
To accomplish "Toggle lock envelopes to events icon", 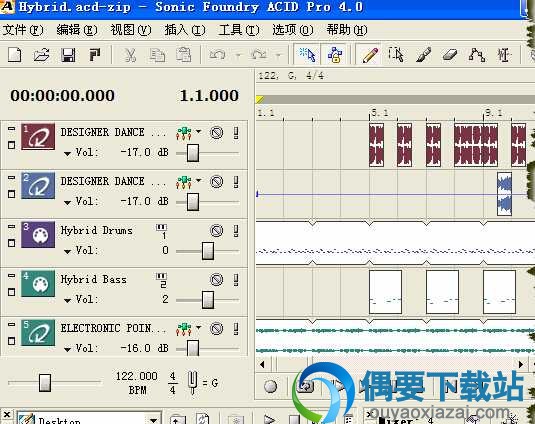I will tap(334, 55).
